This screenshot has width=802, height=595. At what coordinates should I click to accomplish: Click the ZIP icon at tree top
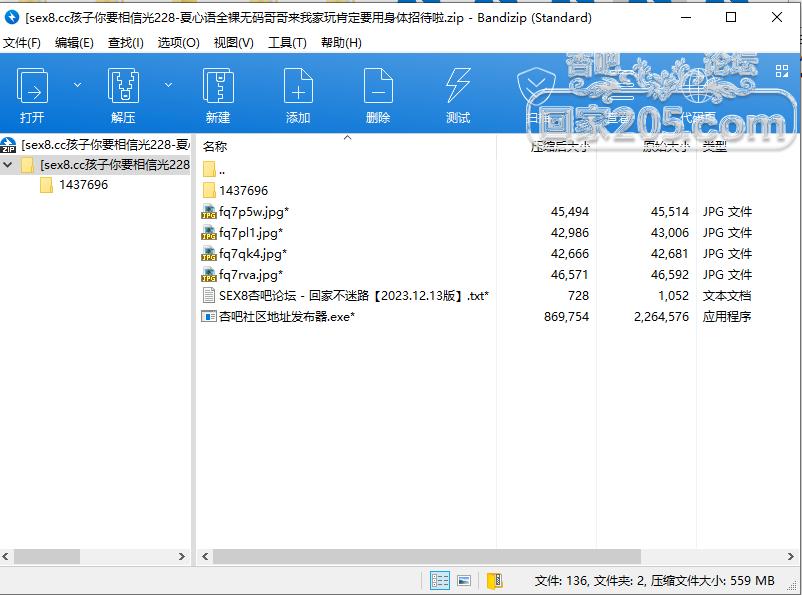coord(9,145)
